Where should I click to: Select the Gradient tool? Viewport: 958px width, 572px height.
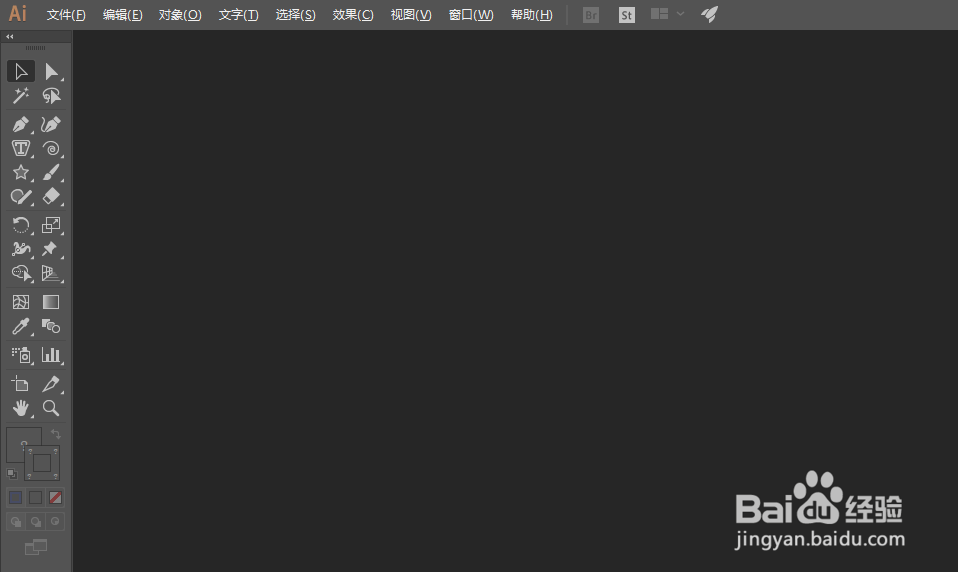pos(51,302)
